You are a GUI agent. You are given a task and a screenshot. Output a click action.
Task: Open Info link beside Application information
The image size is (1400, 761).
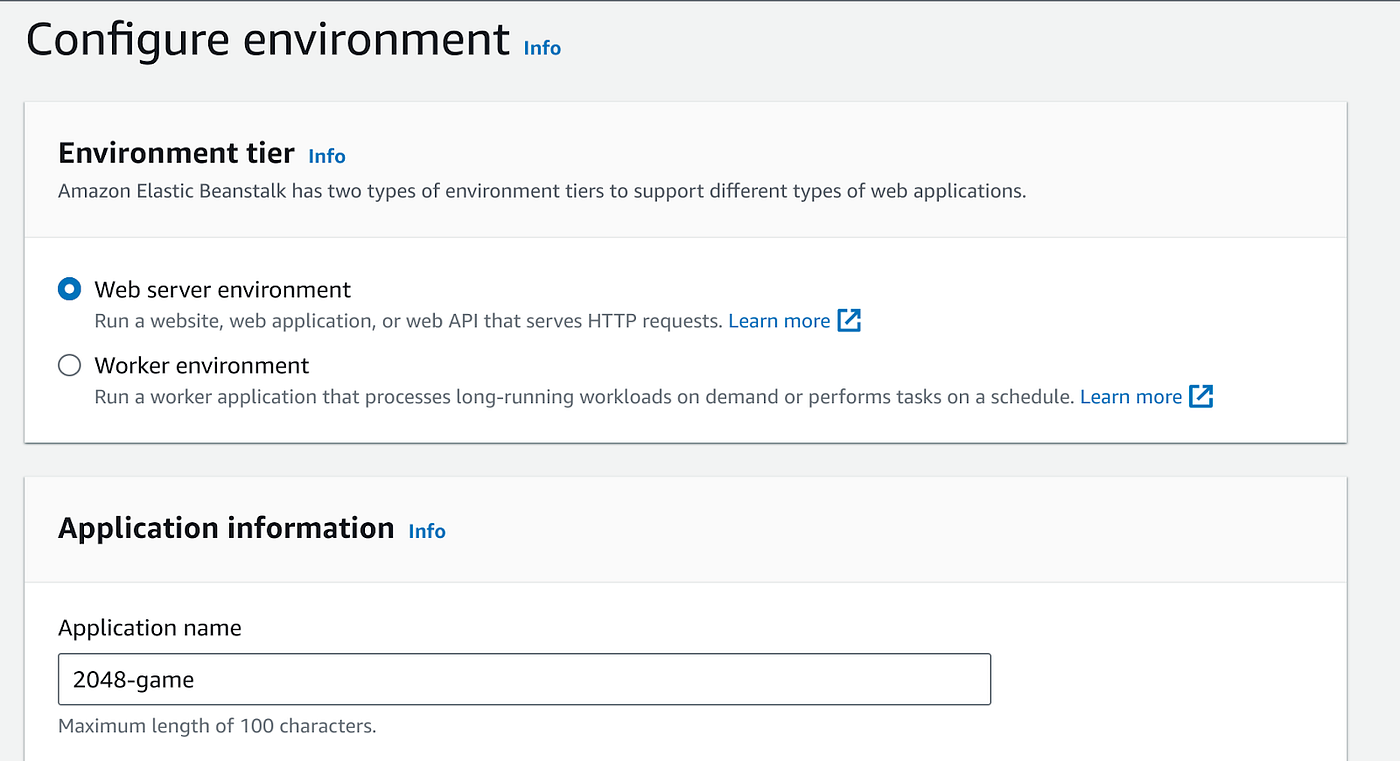click(x=427, y=531)
